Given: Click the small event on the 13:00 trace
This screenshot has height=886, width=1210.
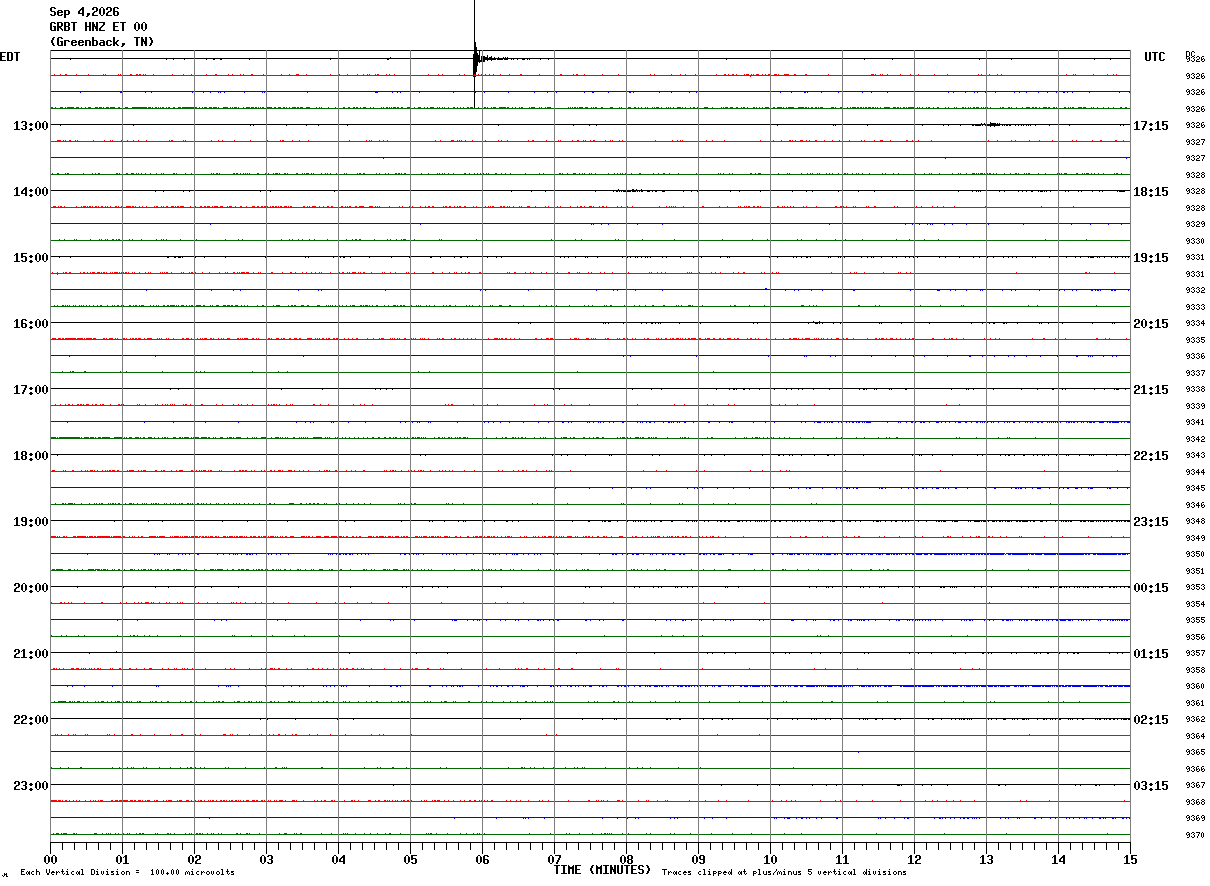Looking at the screenshot, I should tap(988, 124).
